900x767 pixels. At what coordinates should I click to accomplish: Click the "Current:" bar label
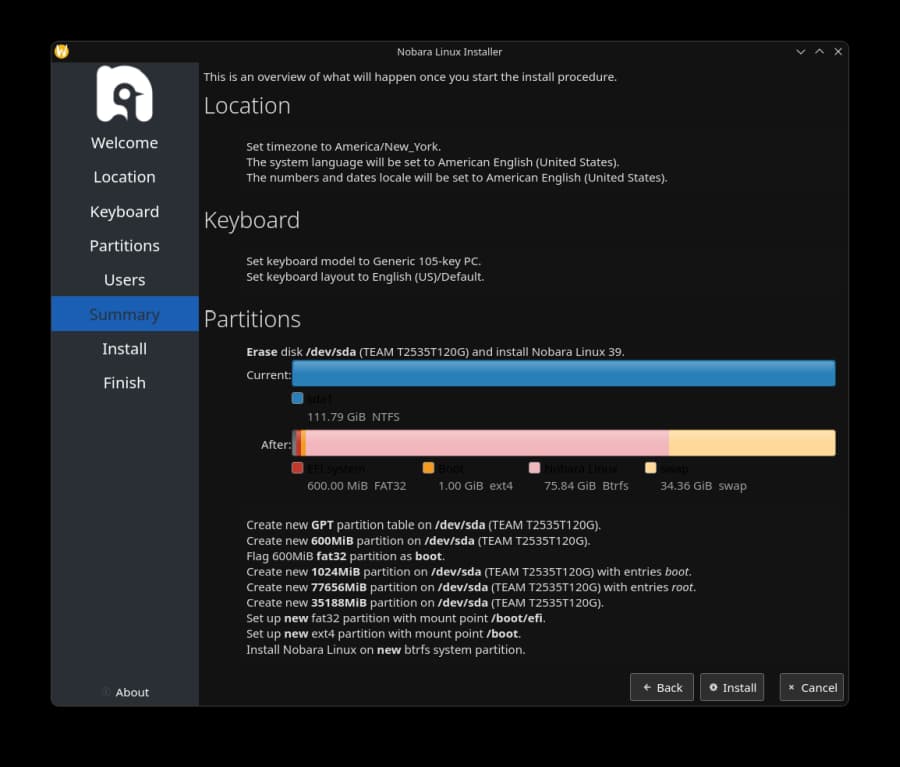pos(269,375)
